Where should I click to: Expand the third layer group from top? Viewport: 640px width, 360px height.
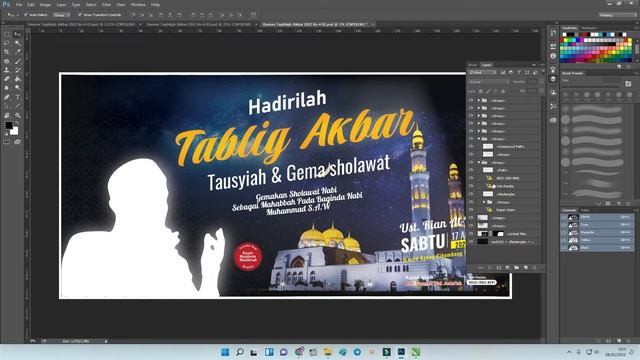coord(478,116)
